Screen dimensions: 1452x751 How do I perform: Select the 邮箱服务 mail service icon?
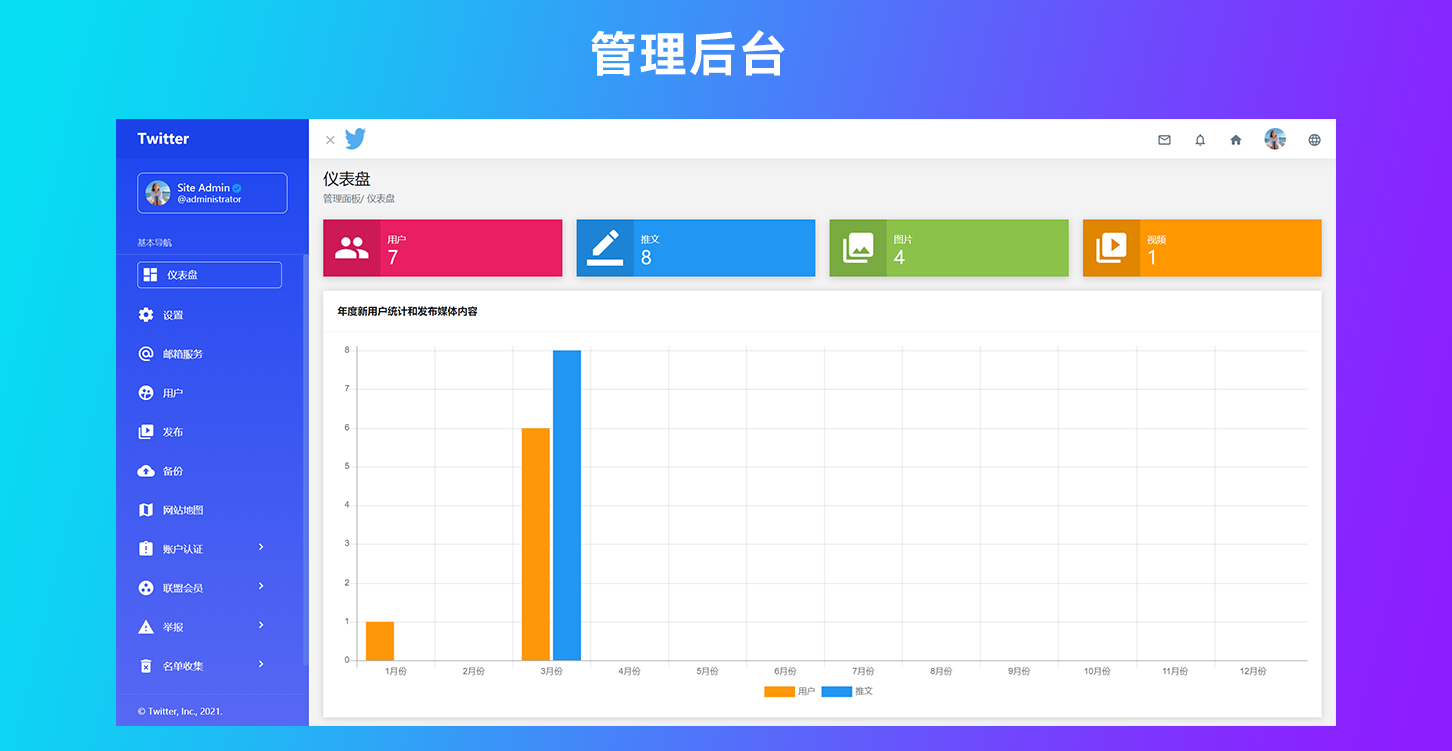coord(145,353)
